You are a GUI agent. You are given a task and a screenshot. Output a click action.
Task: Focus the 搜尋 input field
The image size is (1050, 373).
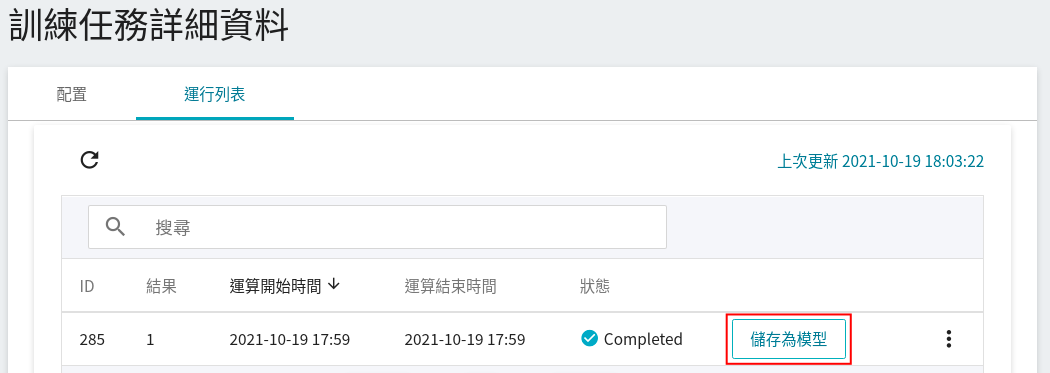[377, 227]
